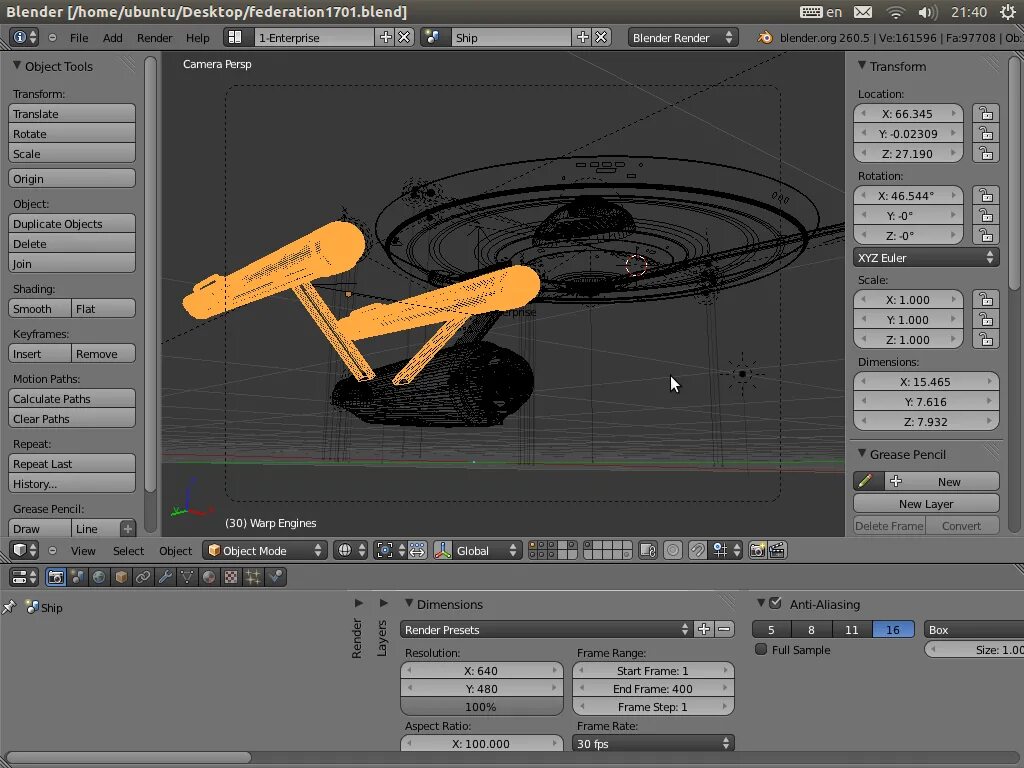Viewport: 1024px width, 768px height.
Task: Click the Calculate Paths button
Action: (x=72, y=398)
